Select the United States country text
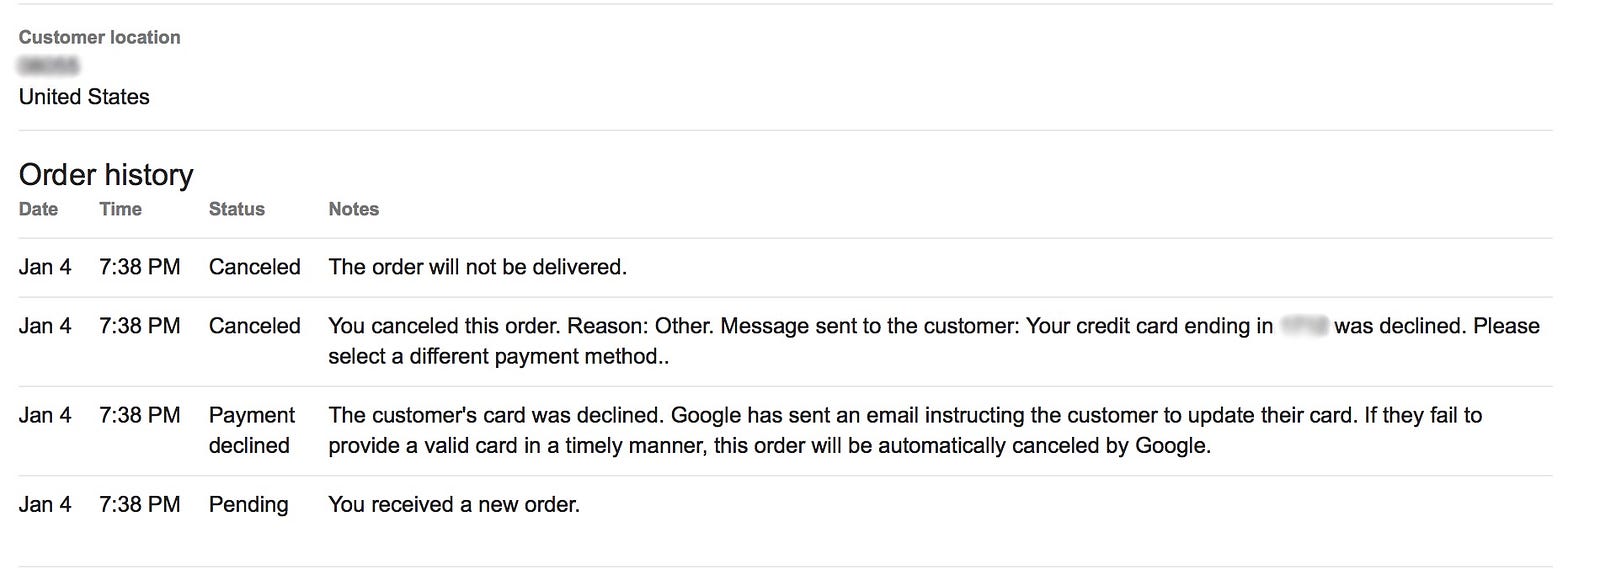This screenshot has height=569, width=1600. (x=84, y=97)
